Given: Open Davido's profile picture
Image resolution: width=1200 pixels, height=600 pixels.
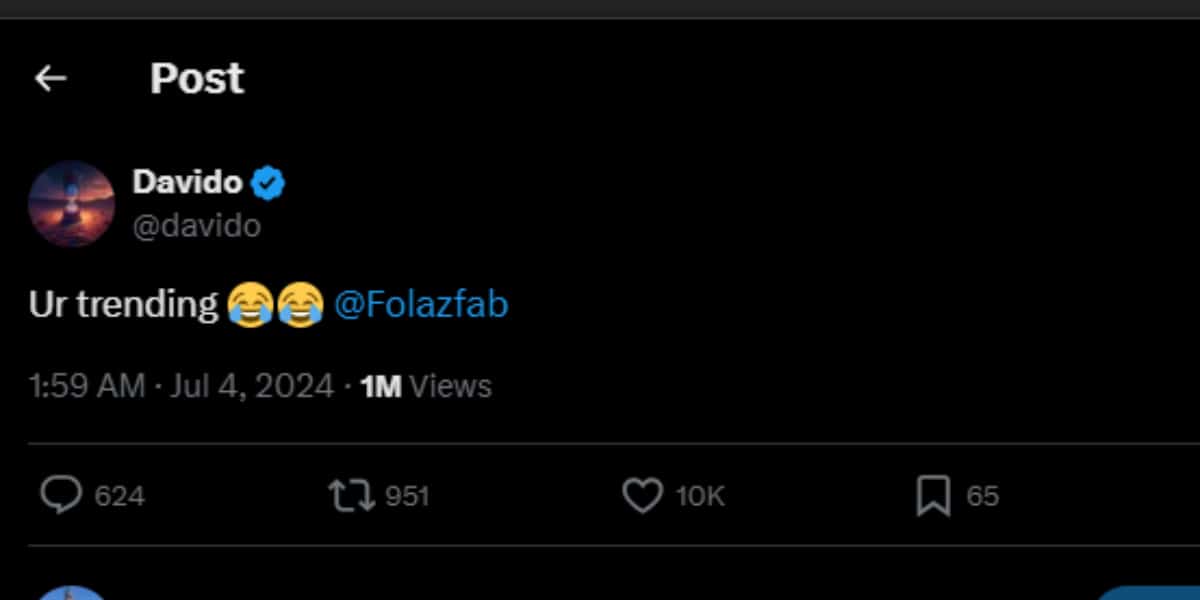Looking at the screenshot, I should tap(72, 204).
